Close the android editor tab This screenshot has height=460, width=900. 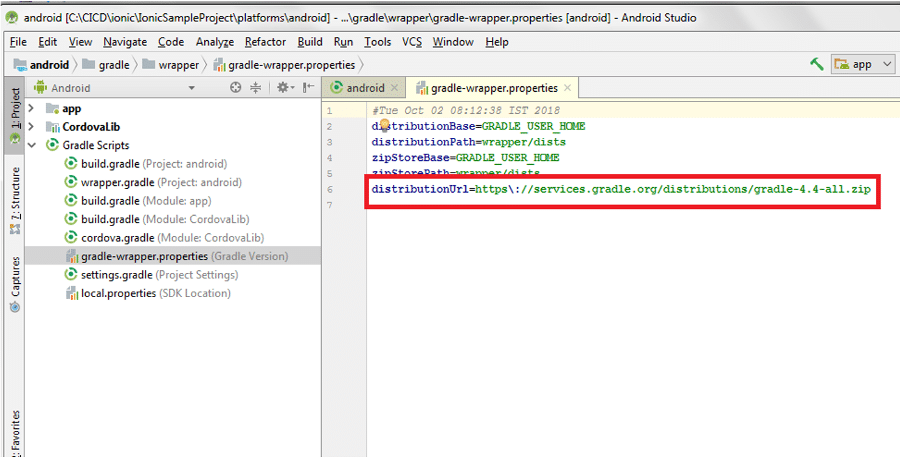[394, 88]
